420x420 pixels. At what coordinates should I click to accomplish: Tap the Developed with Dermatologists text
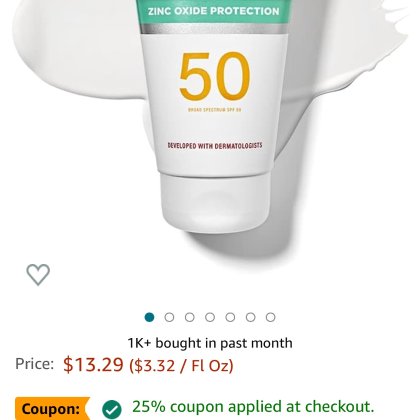pyautogui.click(x=215, y=146)
